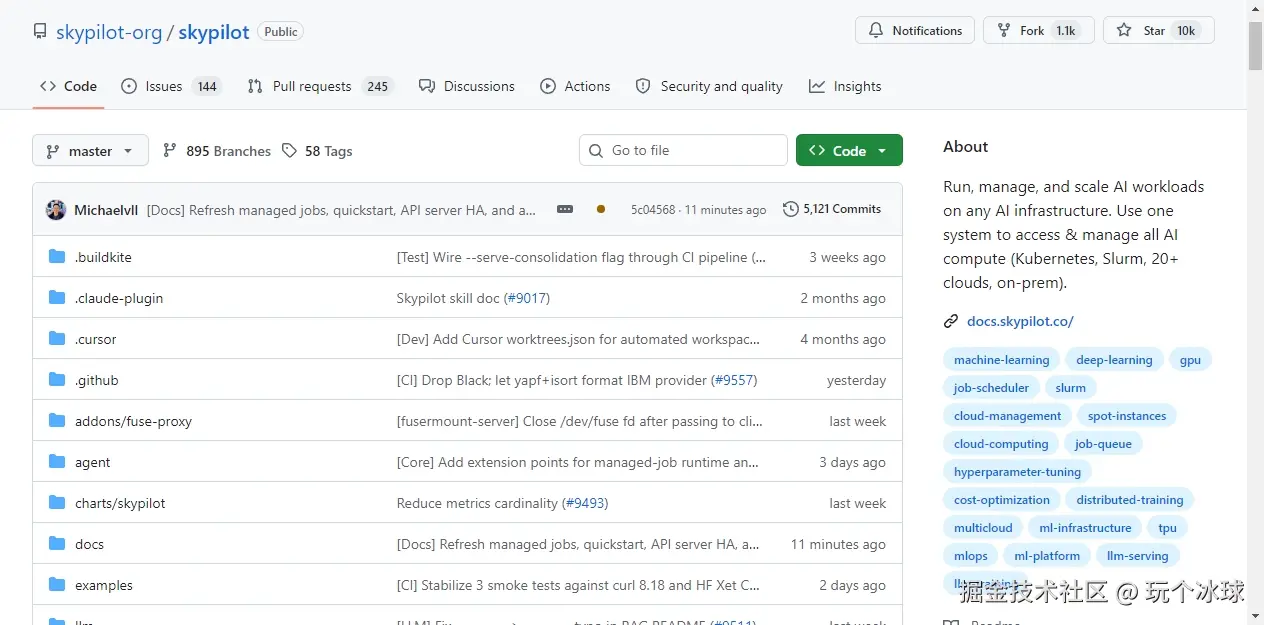This screenshot has width=1264, height=625.
Task: Select the llm-serving topic tag
Action: pyautogui.click(x=1137, y=556)
